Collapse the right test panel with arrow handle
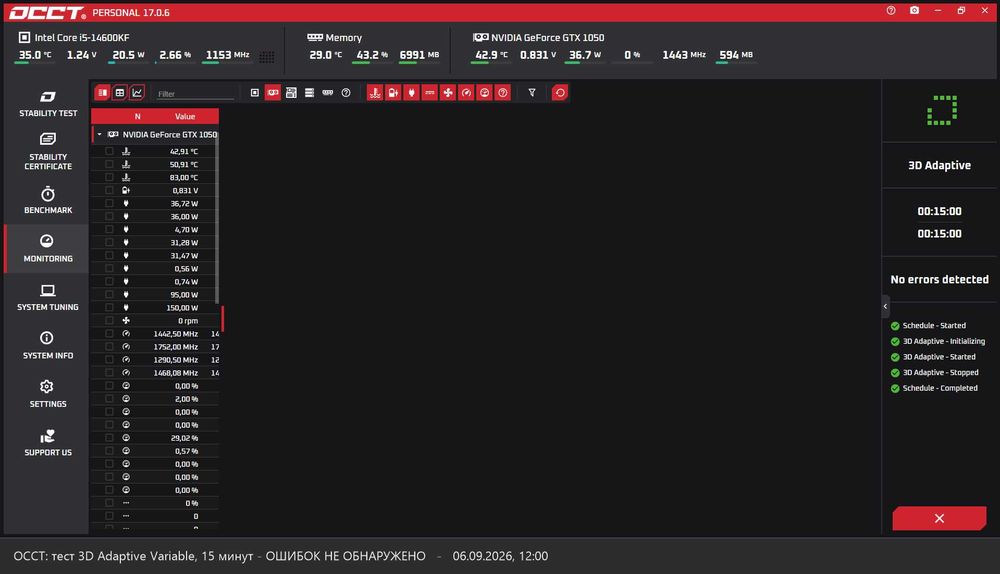 point(885,306)
